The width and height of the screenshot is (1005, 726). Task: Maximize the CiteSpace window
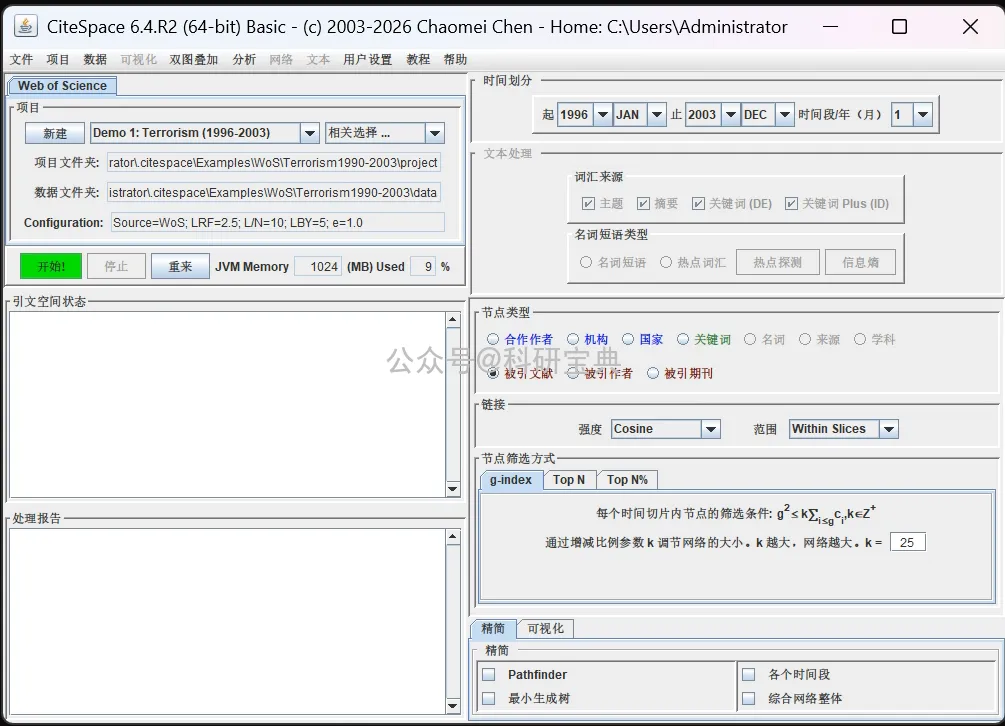point(900,26)
